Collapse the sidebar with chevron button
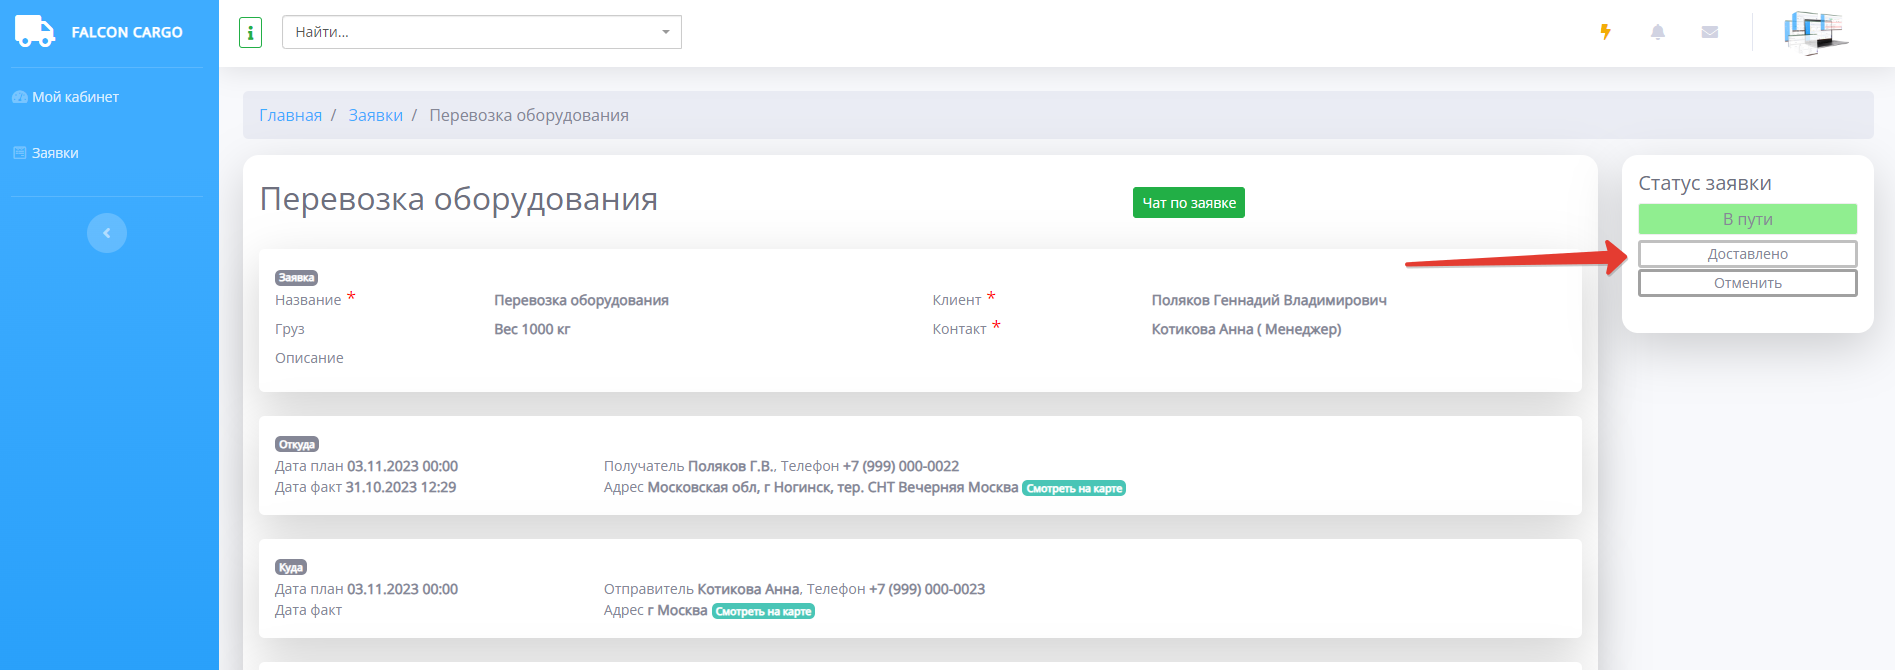 point(107,233)
